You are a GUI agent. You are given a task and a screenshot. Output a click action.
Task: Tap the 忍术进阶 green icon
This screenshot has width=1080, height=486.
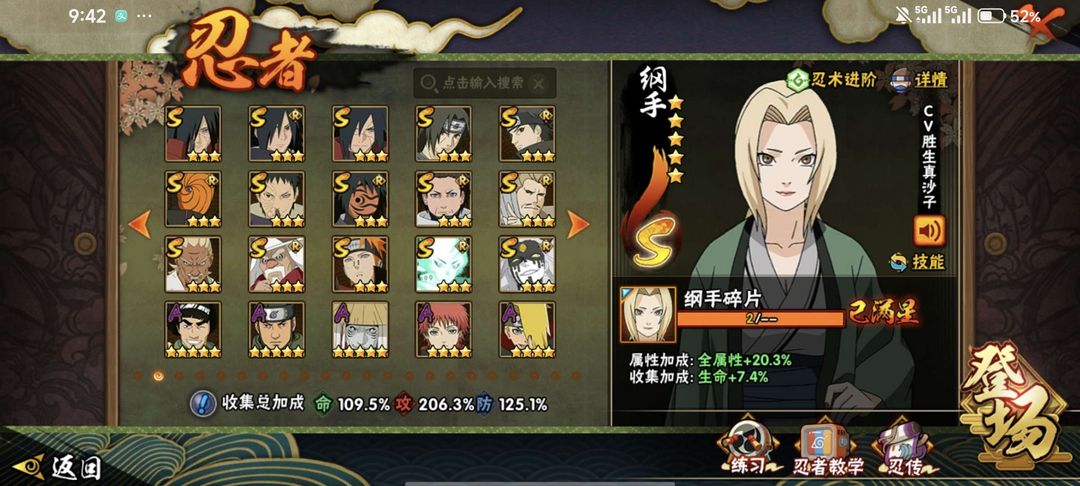tap(797, 80)
